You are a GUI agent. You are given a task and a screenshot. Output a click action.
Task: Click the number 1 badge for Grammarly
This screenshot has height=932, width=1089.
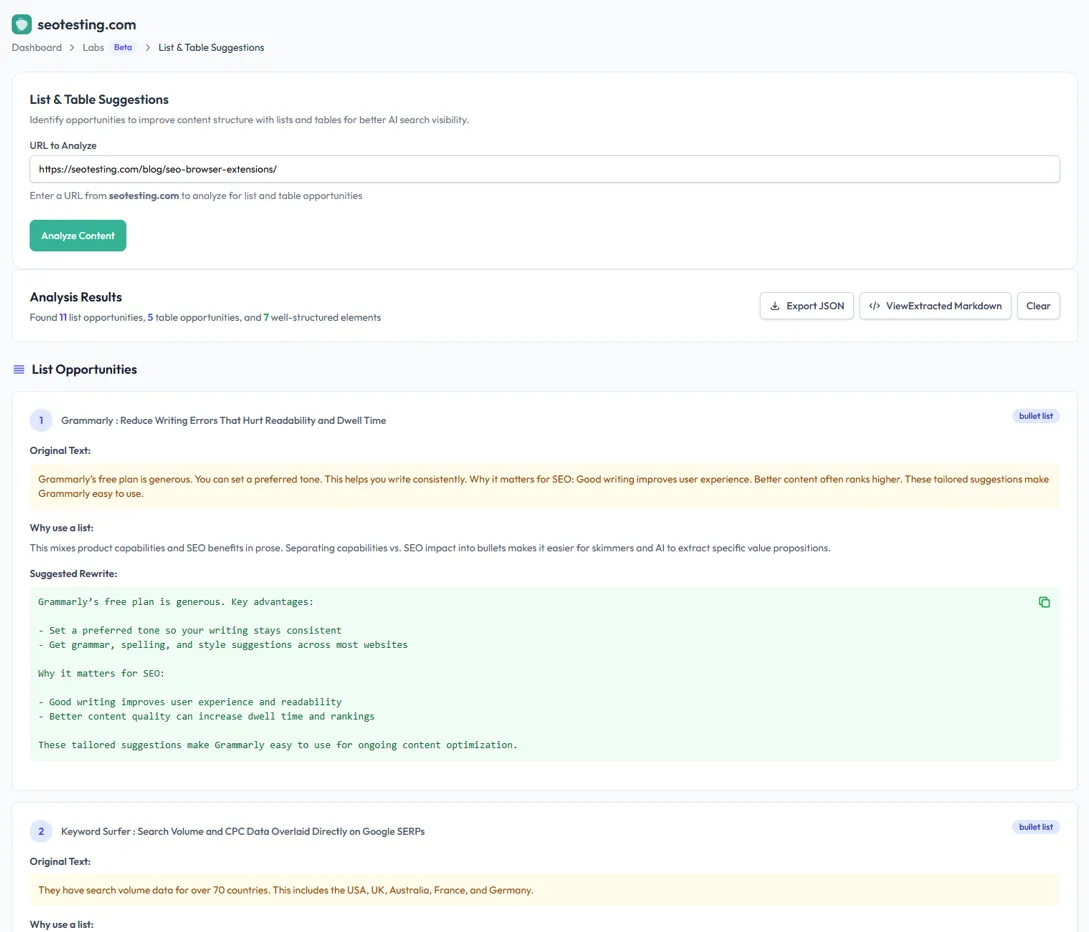[41, 420]
